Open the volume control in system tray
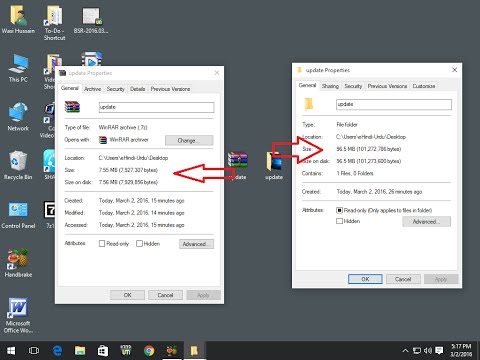Image resolution: width=480 pixels, height=360 pixels. (428, 351)
